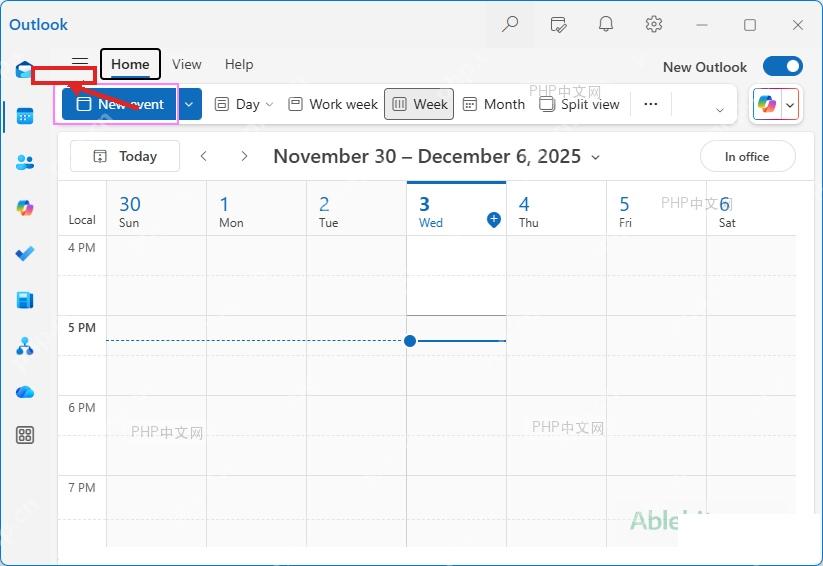Set In office work location

coord(747,156)
